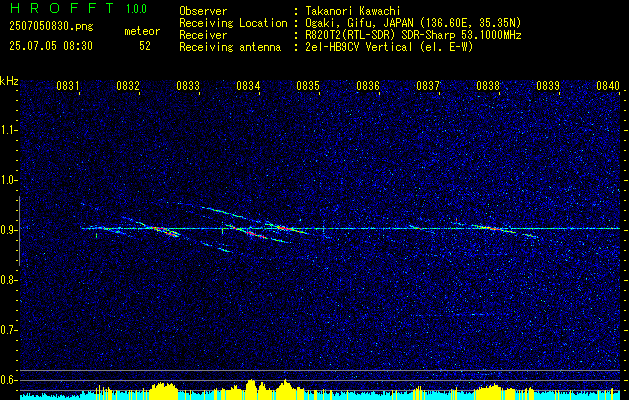Viewport: 629px width, 400px height.
Task: Click the observer name Takanori Kawachi
Action: [x=355, y=11]
